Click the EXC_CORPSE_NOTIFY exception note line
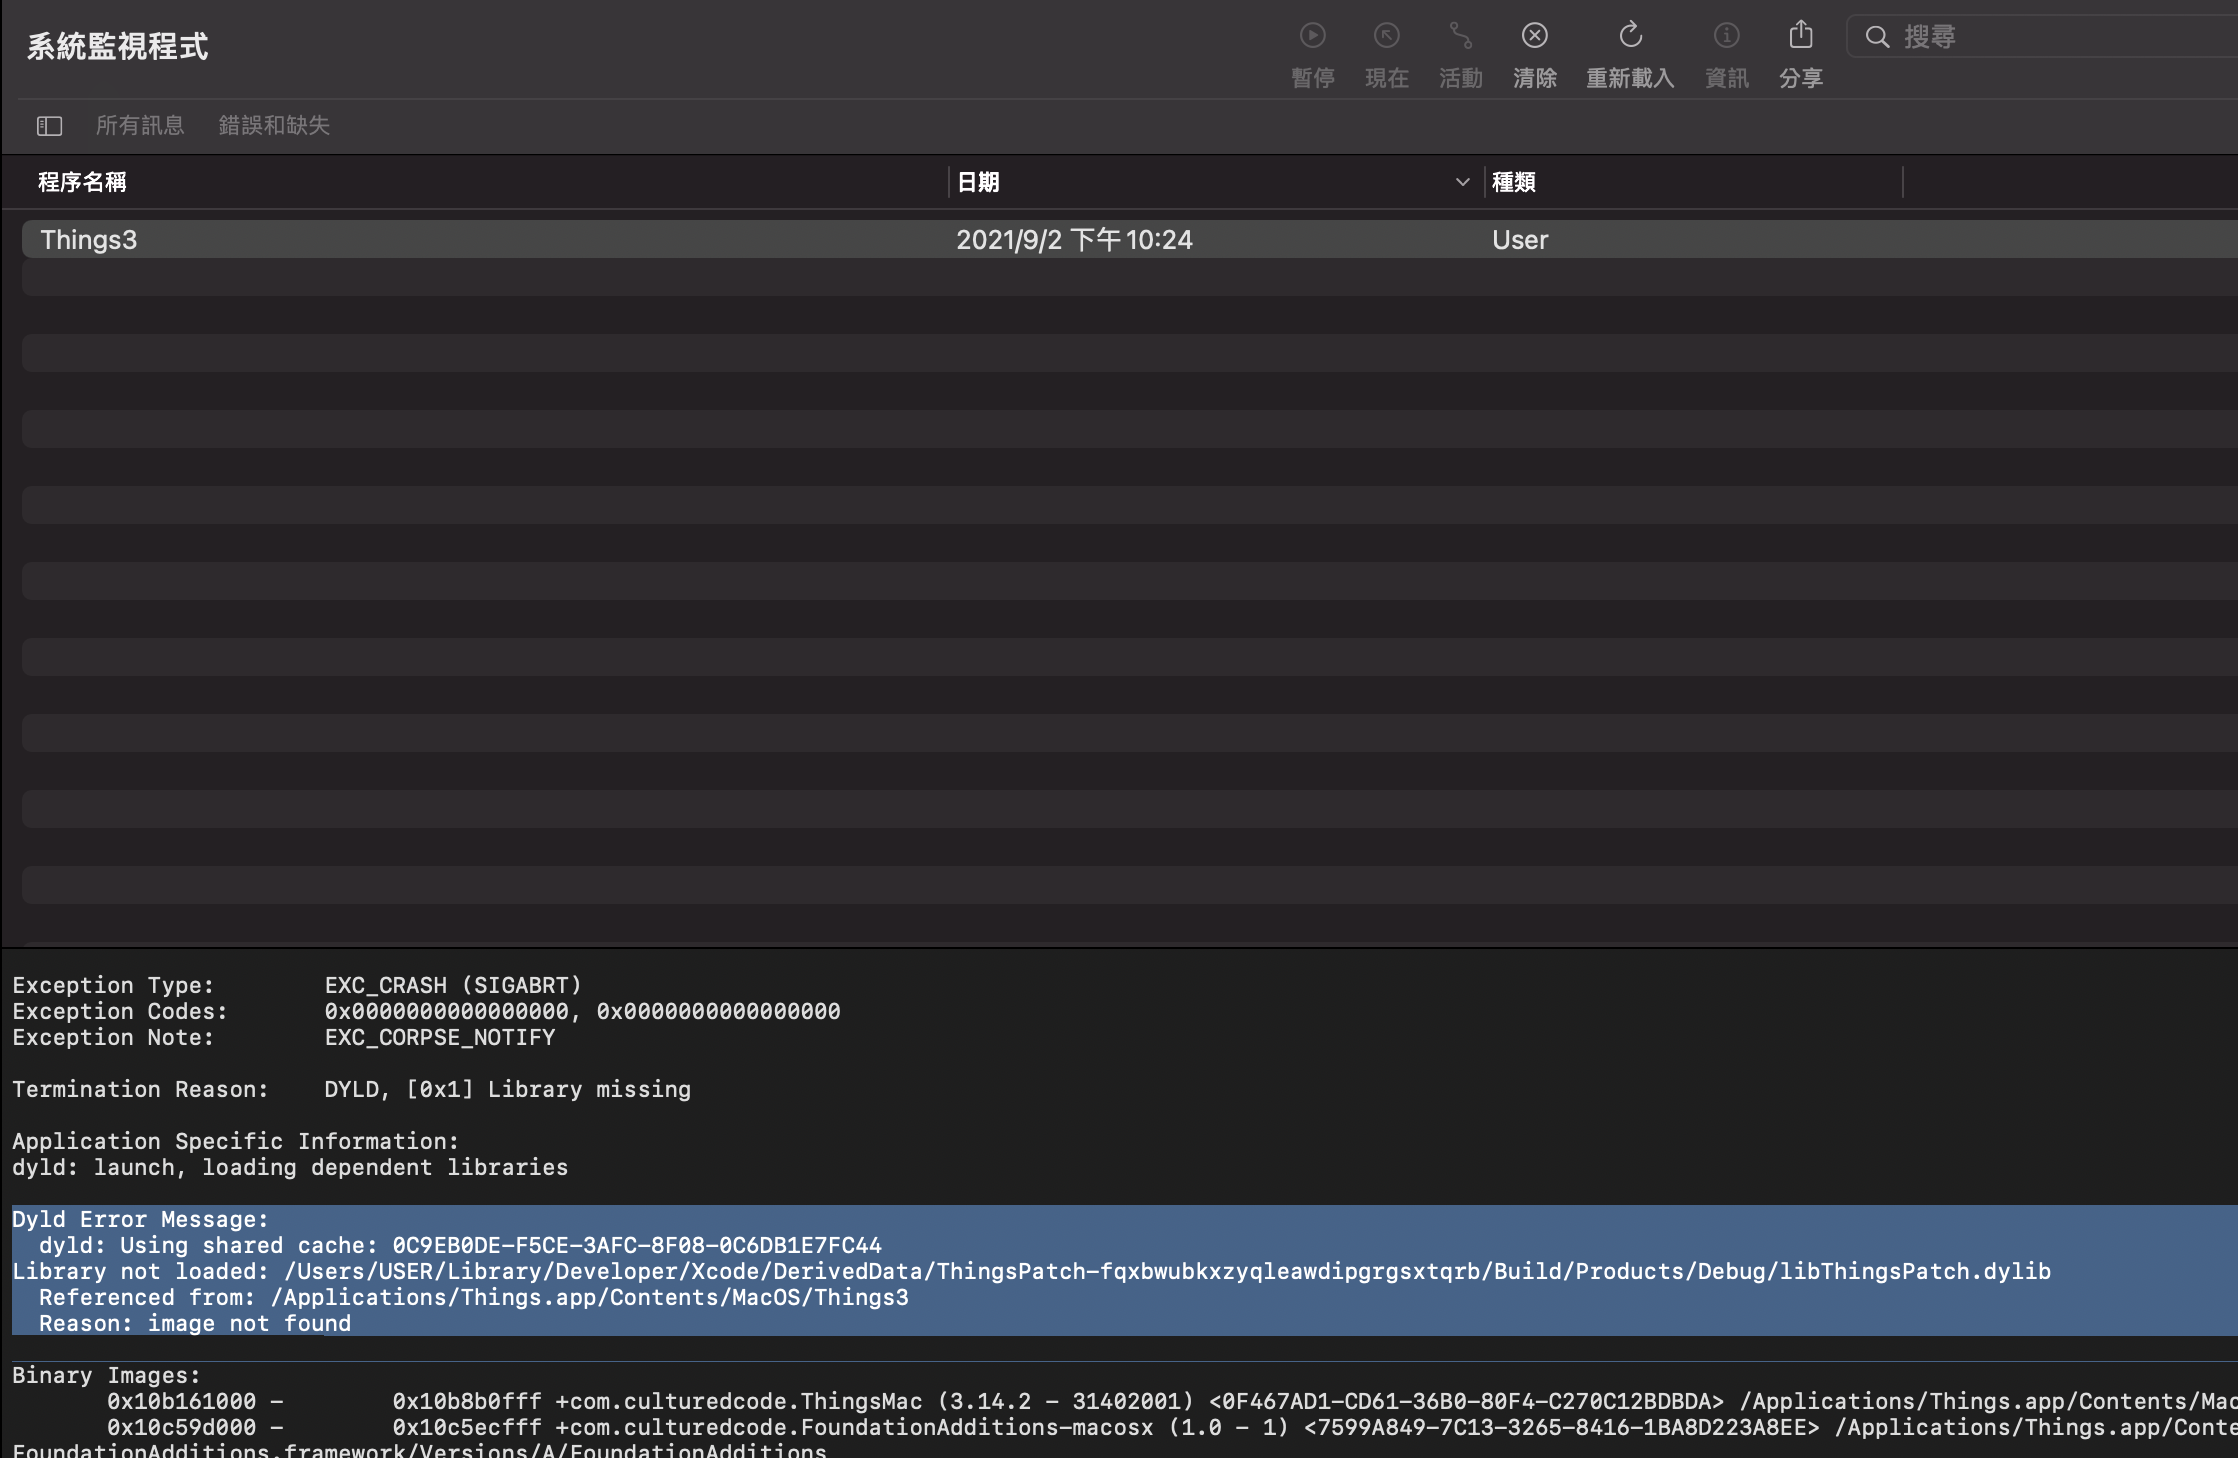 click(x=284, y=1037)
